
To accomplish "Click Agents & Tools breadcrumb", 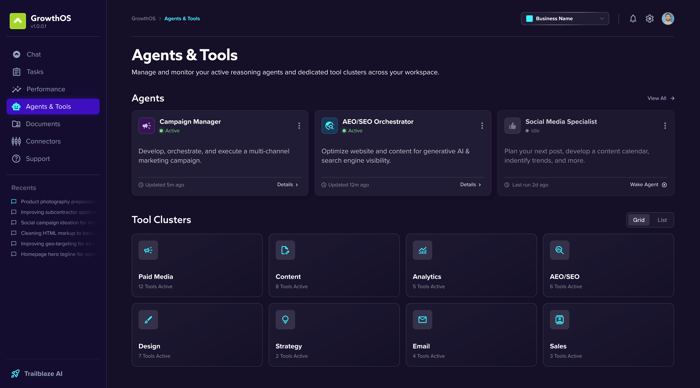I will click(x=182, y=19).
